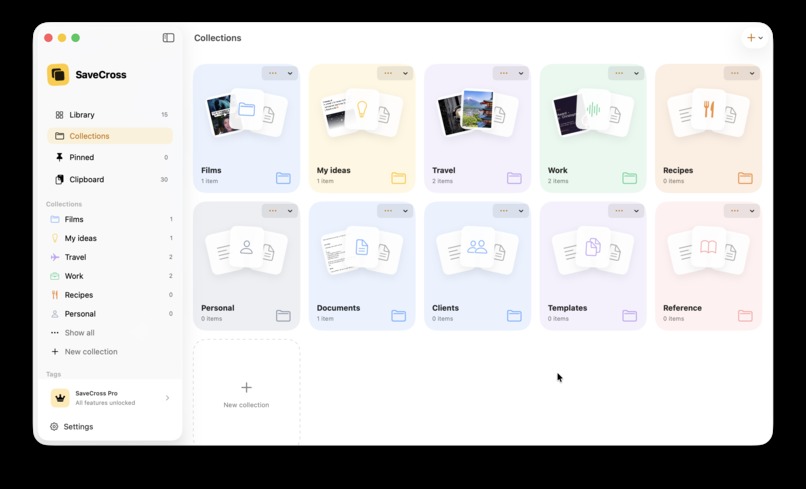Go to Library in the sidebar

point(110,115)
